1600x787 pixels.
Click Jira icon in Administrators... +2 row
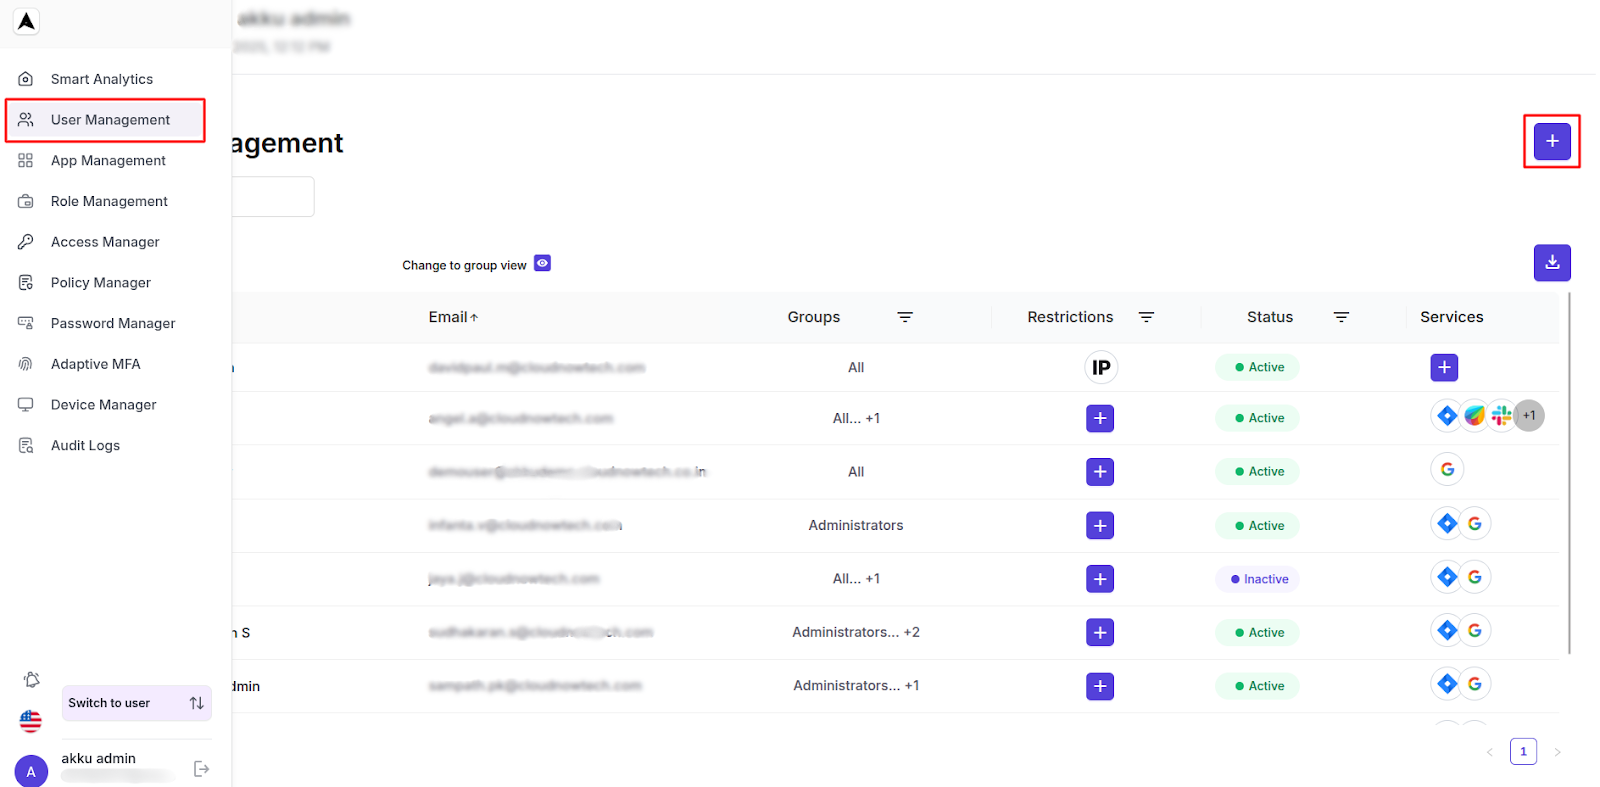click(x=1447, y=630)
